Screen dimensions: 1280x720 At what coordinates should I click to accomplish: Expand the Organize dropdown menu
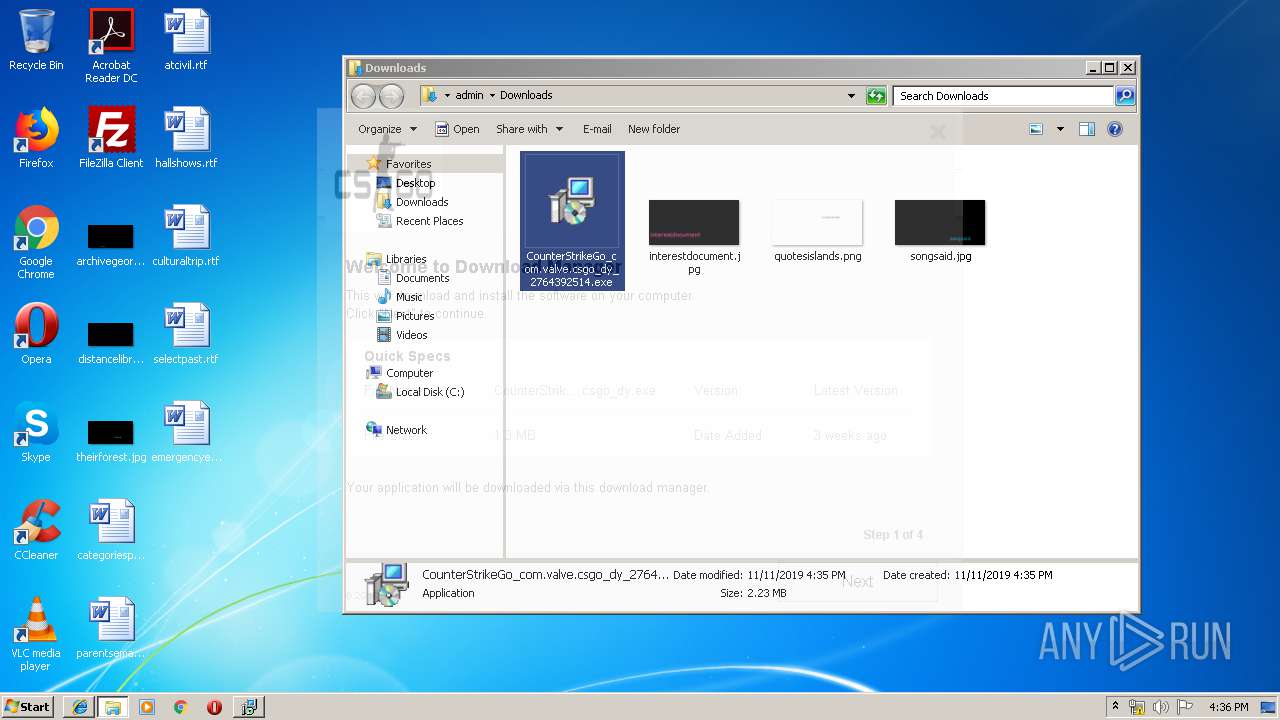tap(387, 129)
